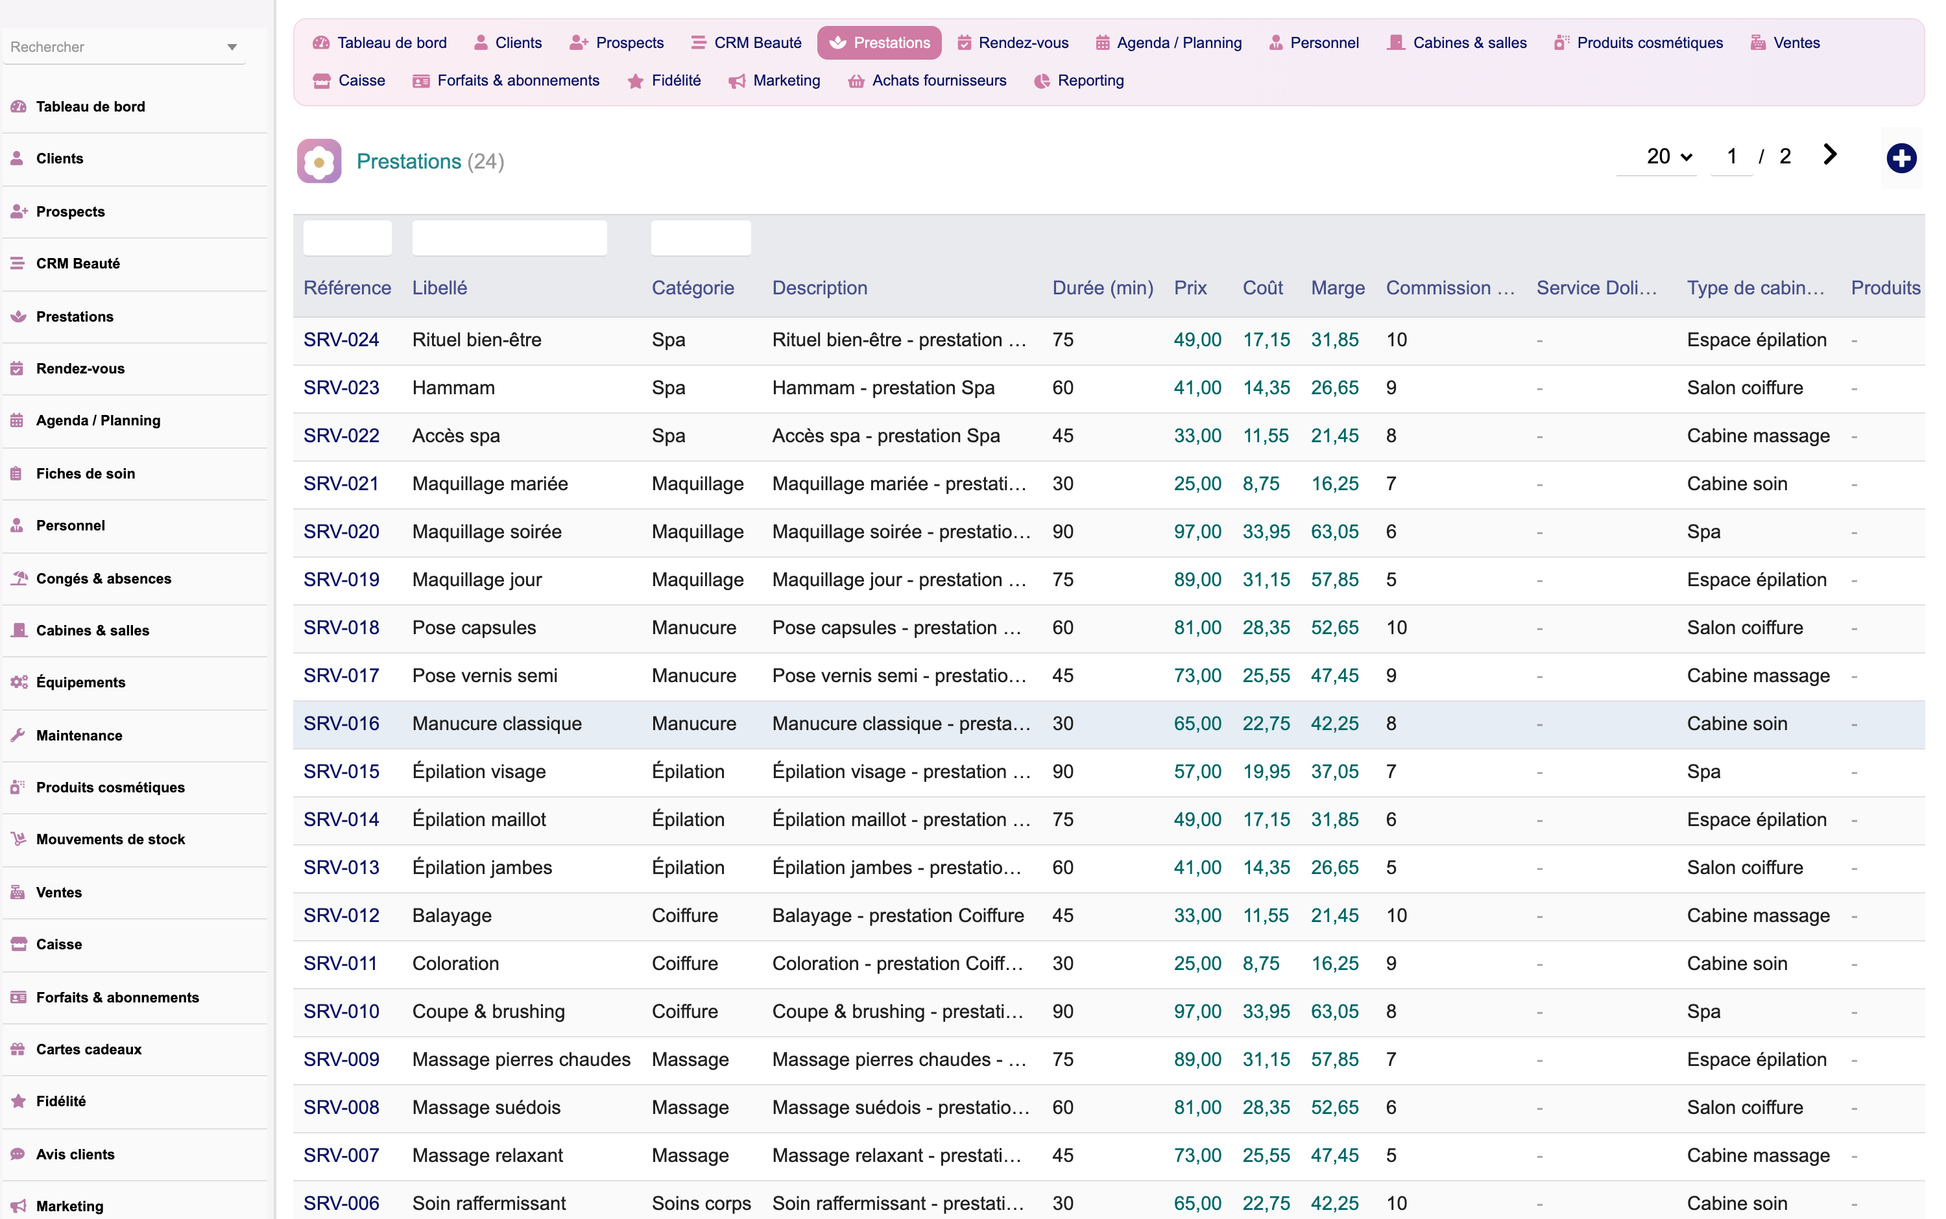Image resolution: width=1946 pixels, height=1219 pixels.
Task: Click price 97,00 in Maquillage soirée row
Action: point(1197,532)
